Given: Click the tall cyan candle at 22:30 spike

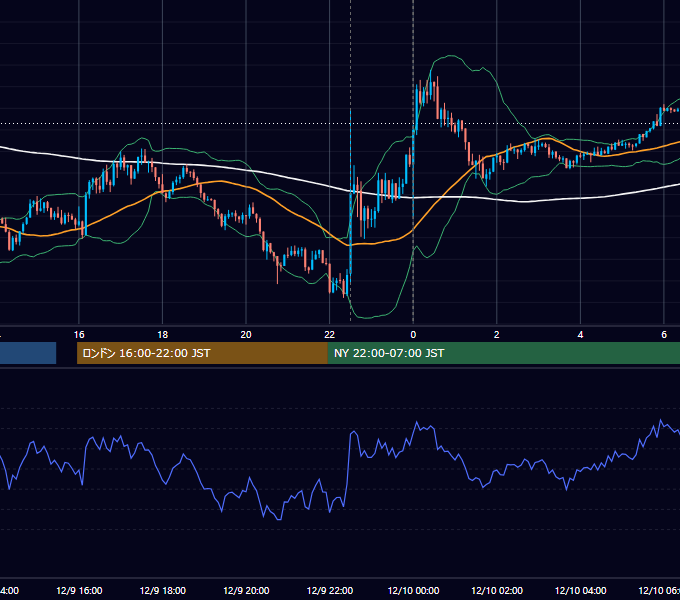Looking at the screenshot, I should (350, 197).
